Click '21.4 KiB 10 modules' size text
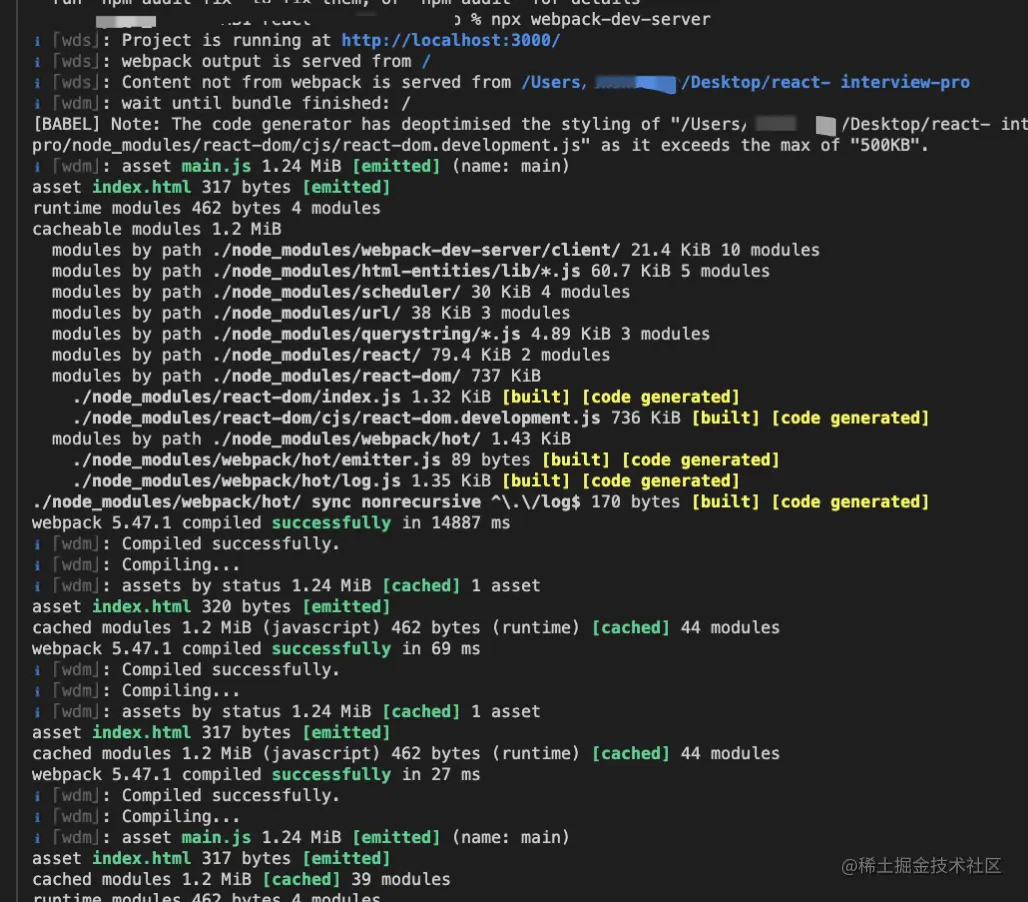The width and height of the screenshot is (1028, 902). pos(725,250)
